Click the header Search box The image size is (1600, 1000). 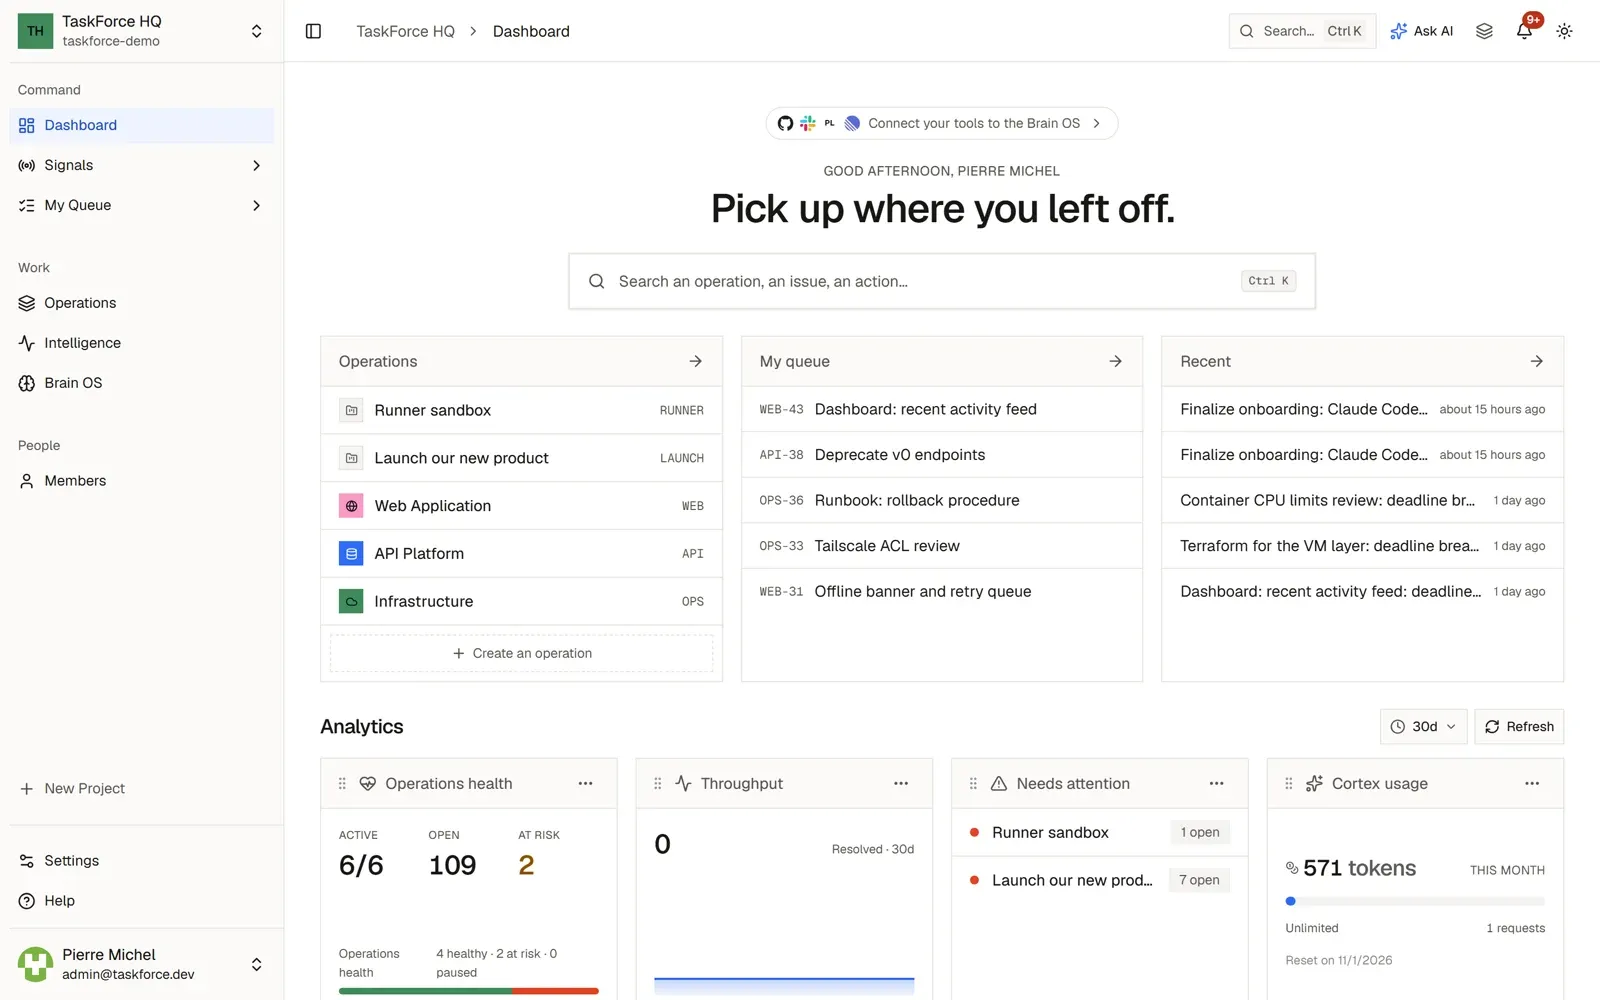1302,31
